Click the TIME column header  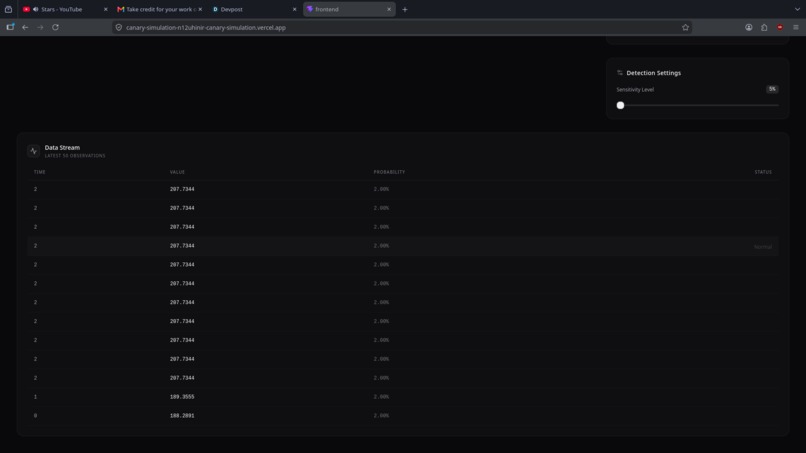pyautogui.click(x=40, y=172)
